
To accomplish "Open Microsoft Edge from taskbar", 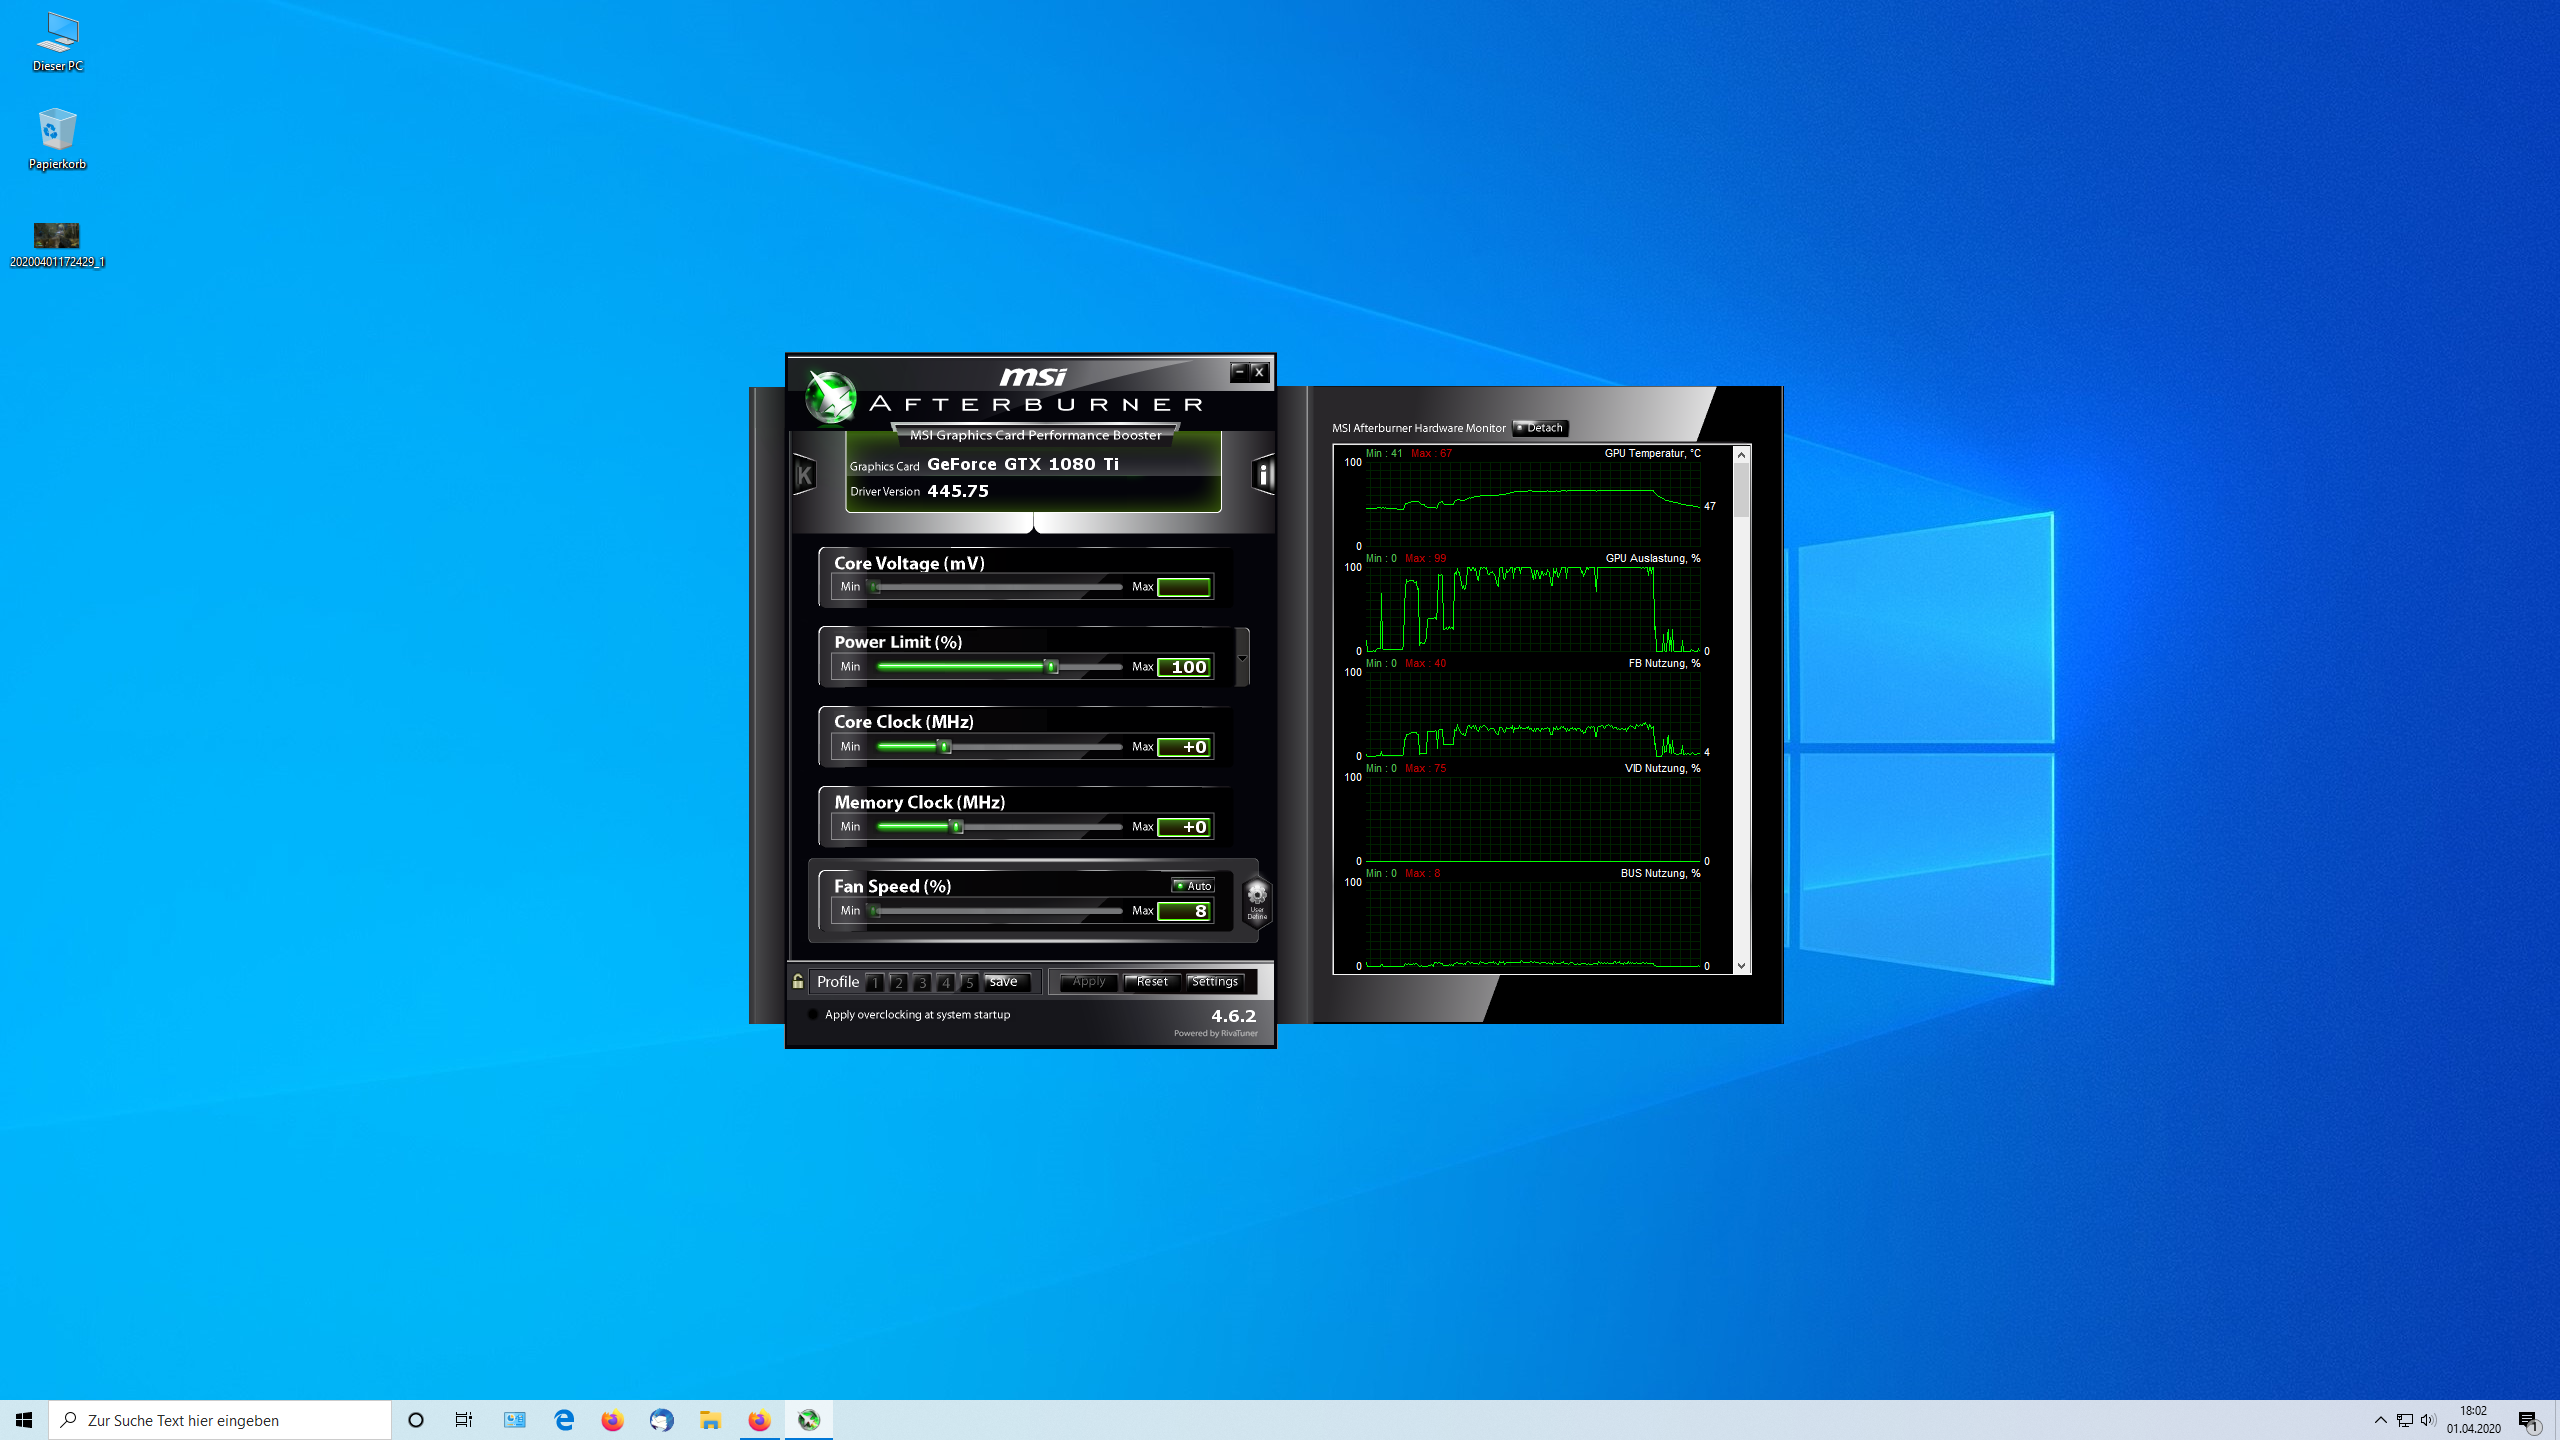I will pos(564,1420).
